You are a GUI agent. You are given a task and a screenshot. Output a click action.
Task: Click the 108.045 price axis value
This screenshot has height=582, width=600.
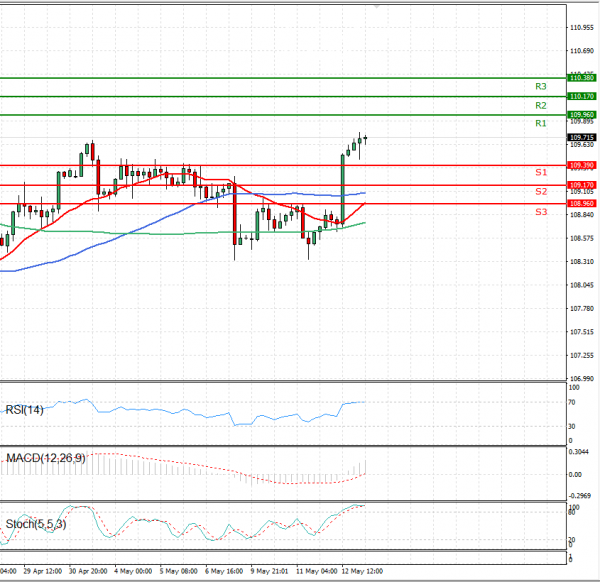tap(582, 285)
